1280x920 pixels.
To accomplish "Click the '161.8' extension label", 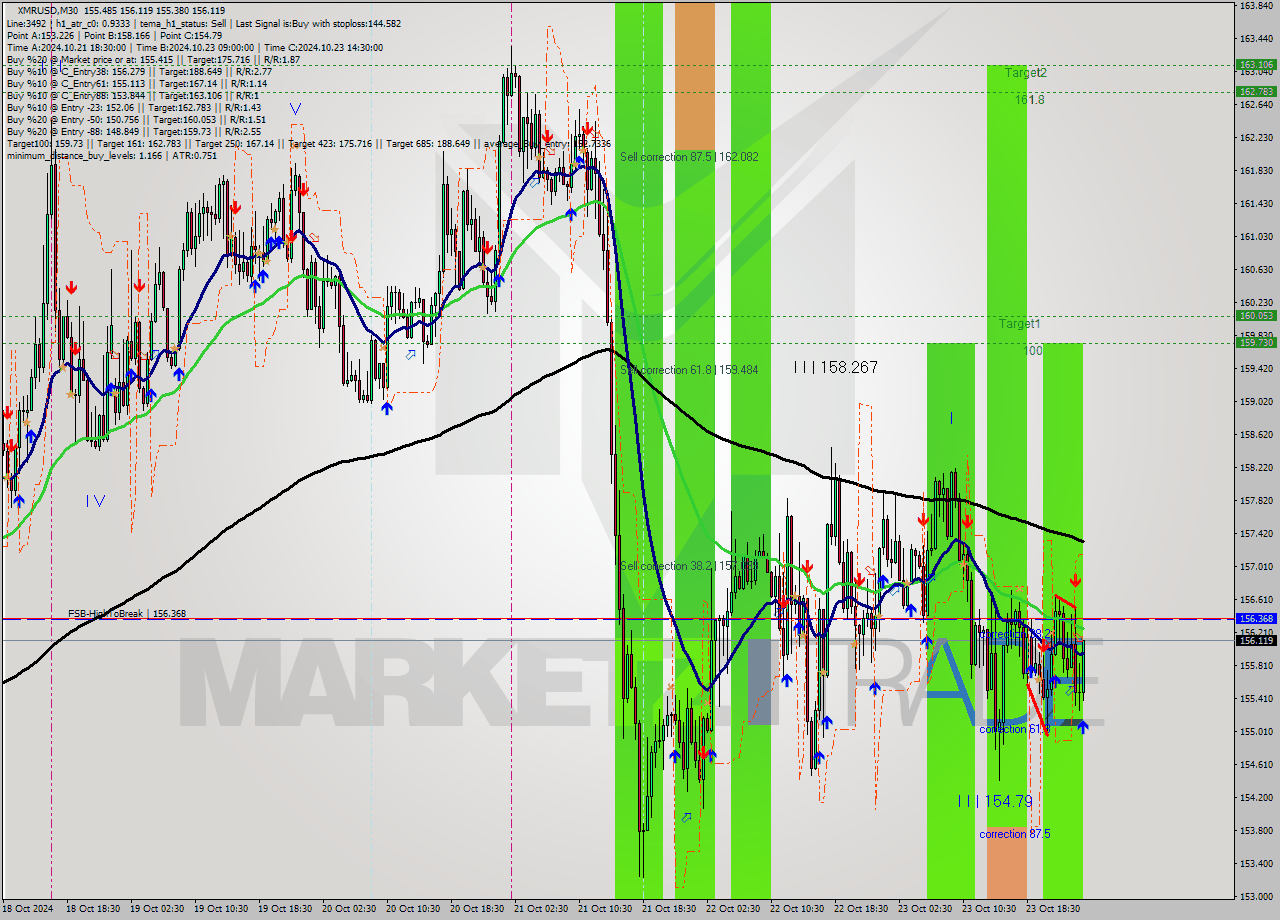I will click(x=1030, y=100).
